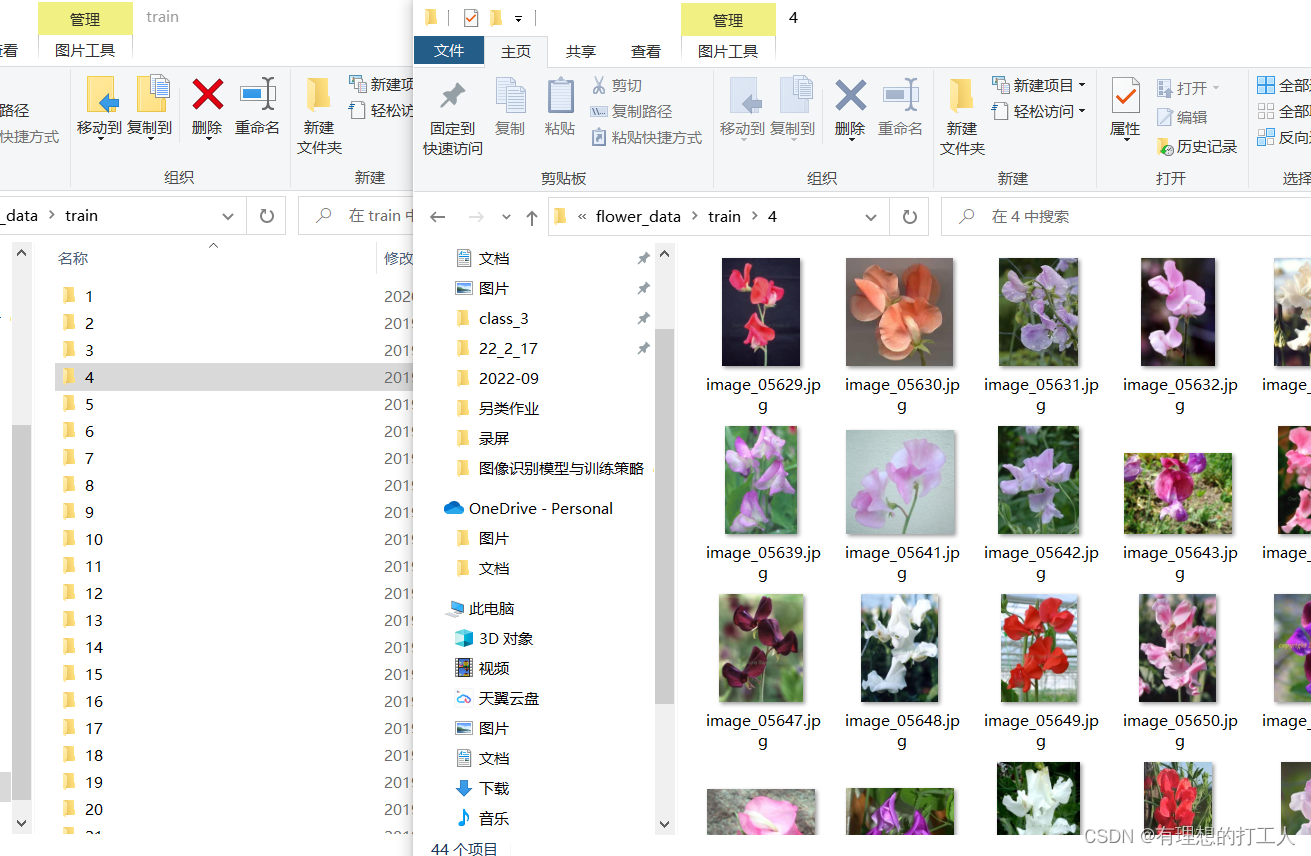
Task: Click the 复制 copy icon in front window
Action: tap(510, 107)
